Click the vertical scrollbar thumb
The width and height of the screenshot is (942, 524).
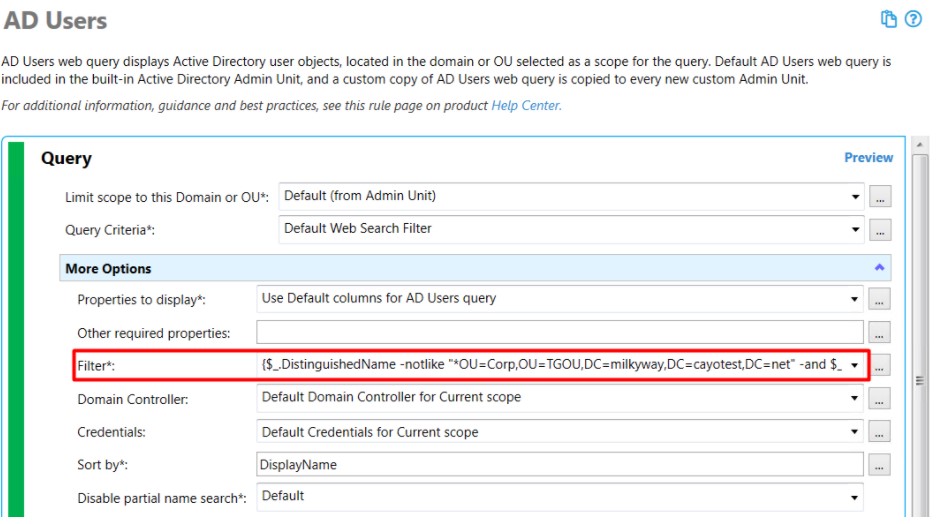(x=920, y=337)
